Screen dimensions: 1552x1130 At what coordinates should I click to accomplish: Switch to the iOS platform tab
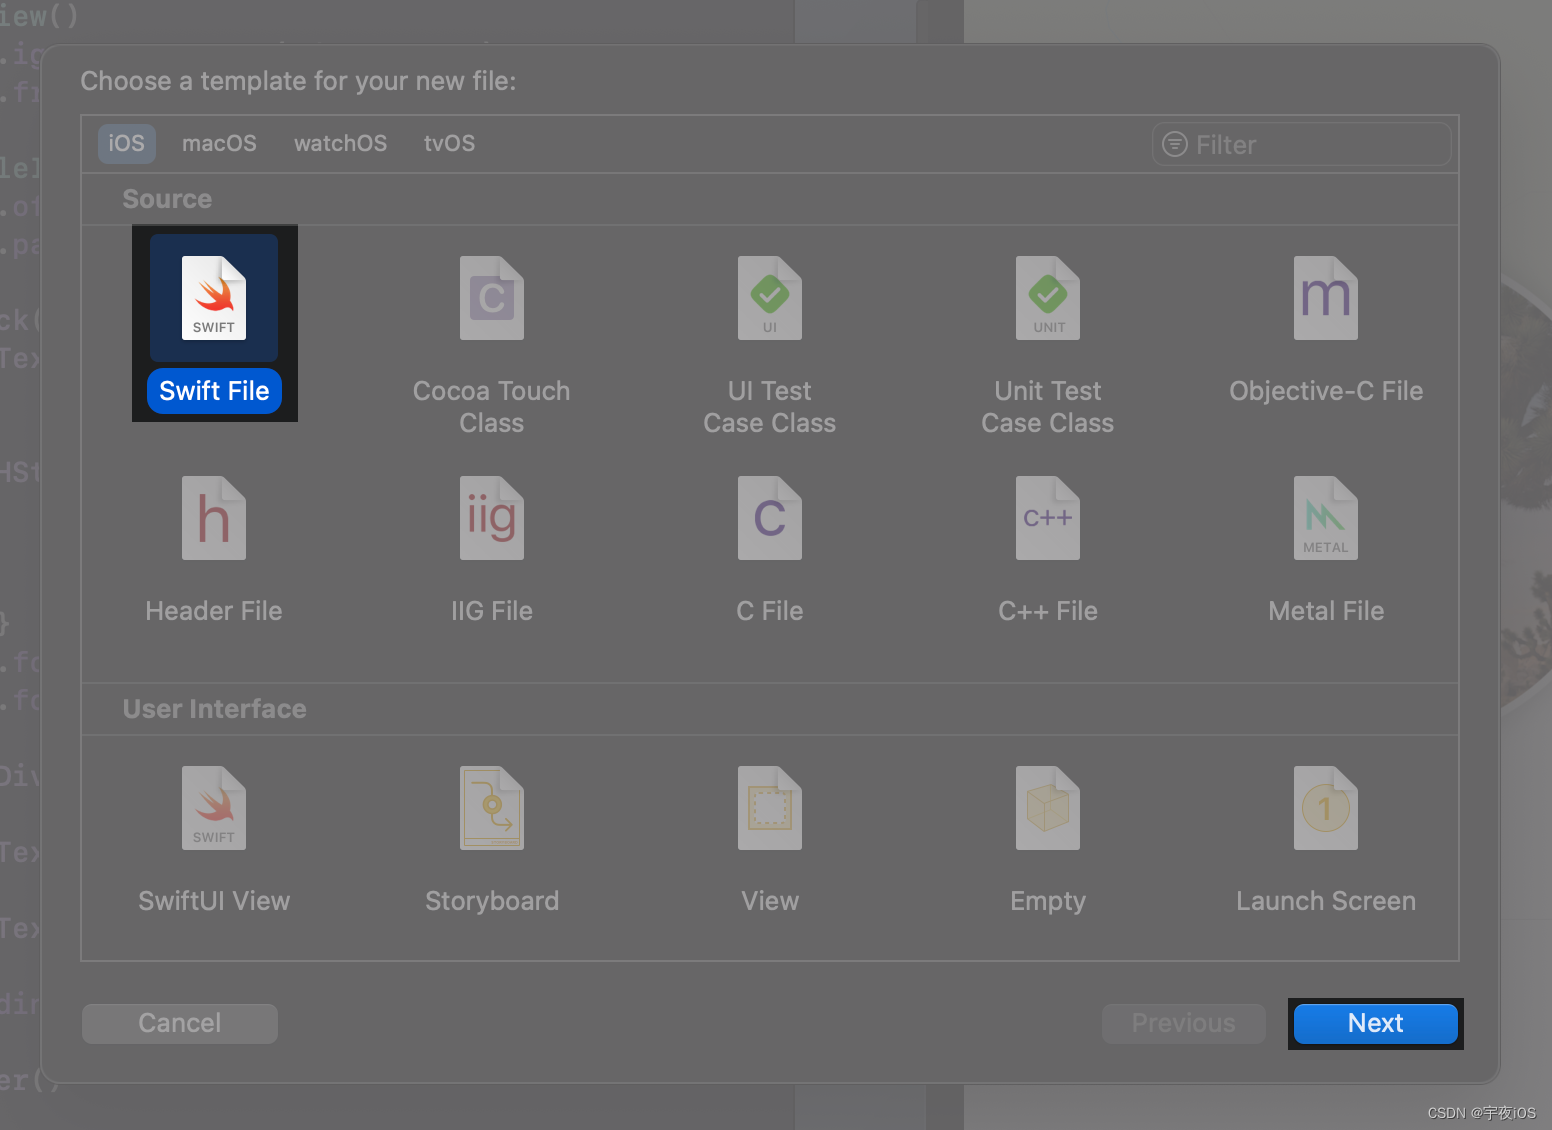[x=127, y=144]
